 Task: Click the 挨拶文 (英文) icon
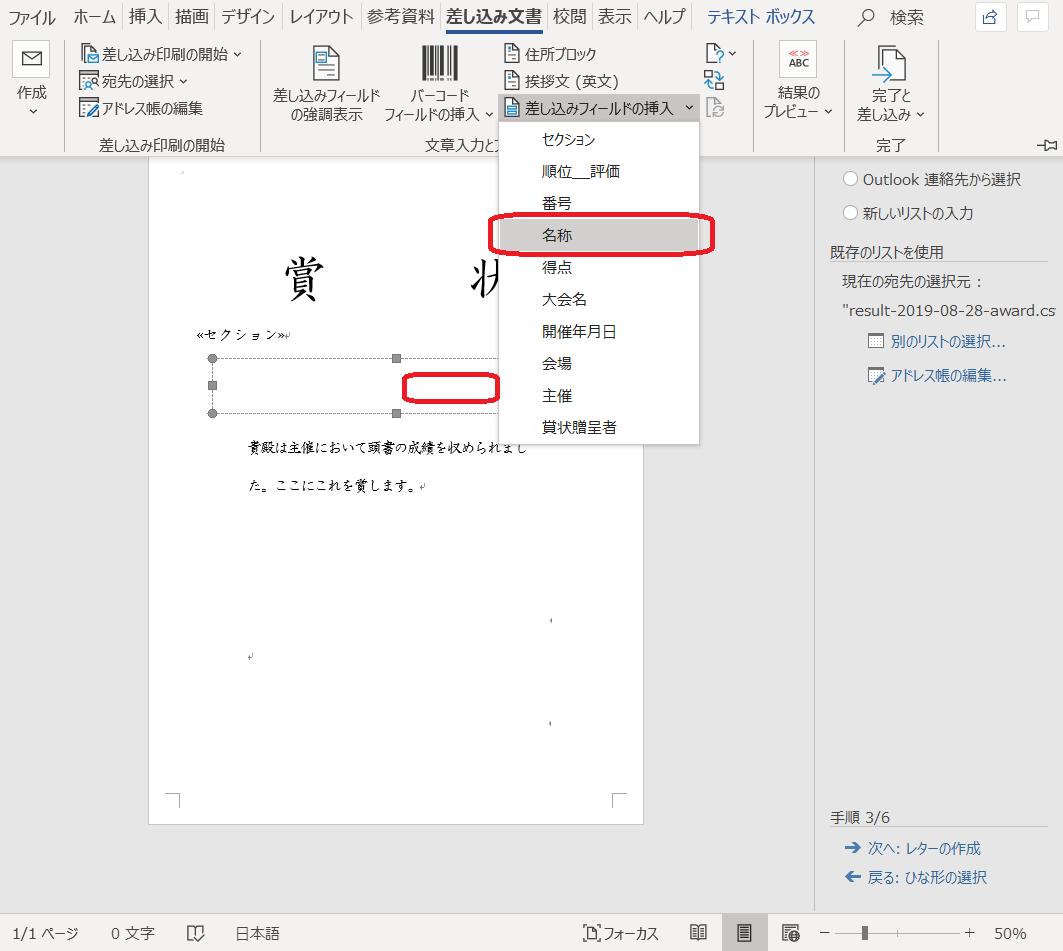[511, 81]
